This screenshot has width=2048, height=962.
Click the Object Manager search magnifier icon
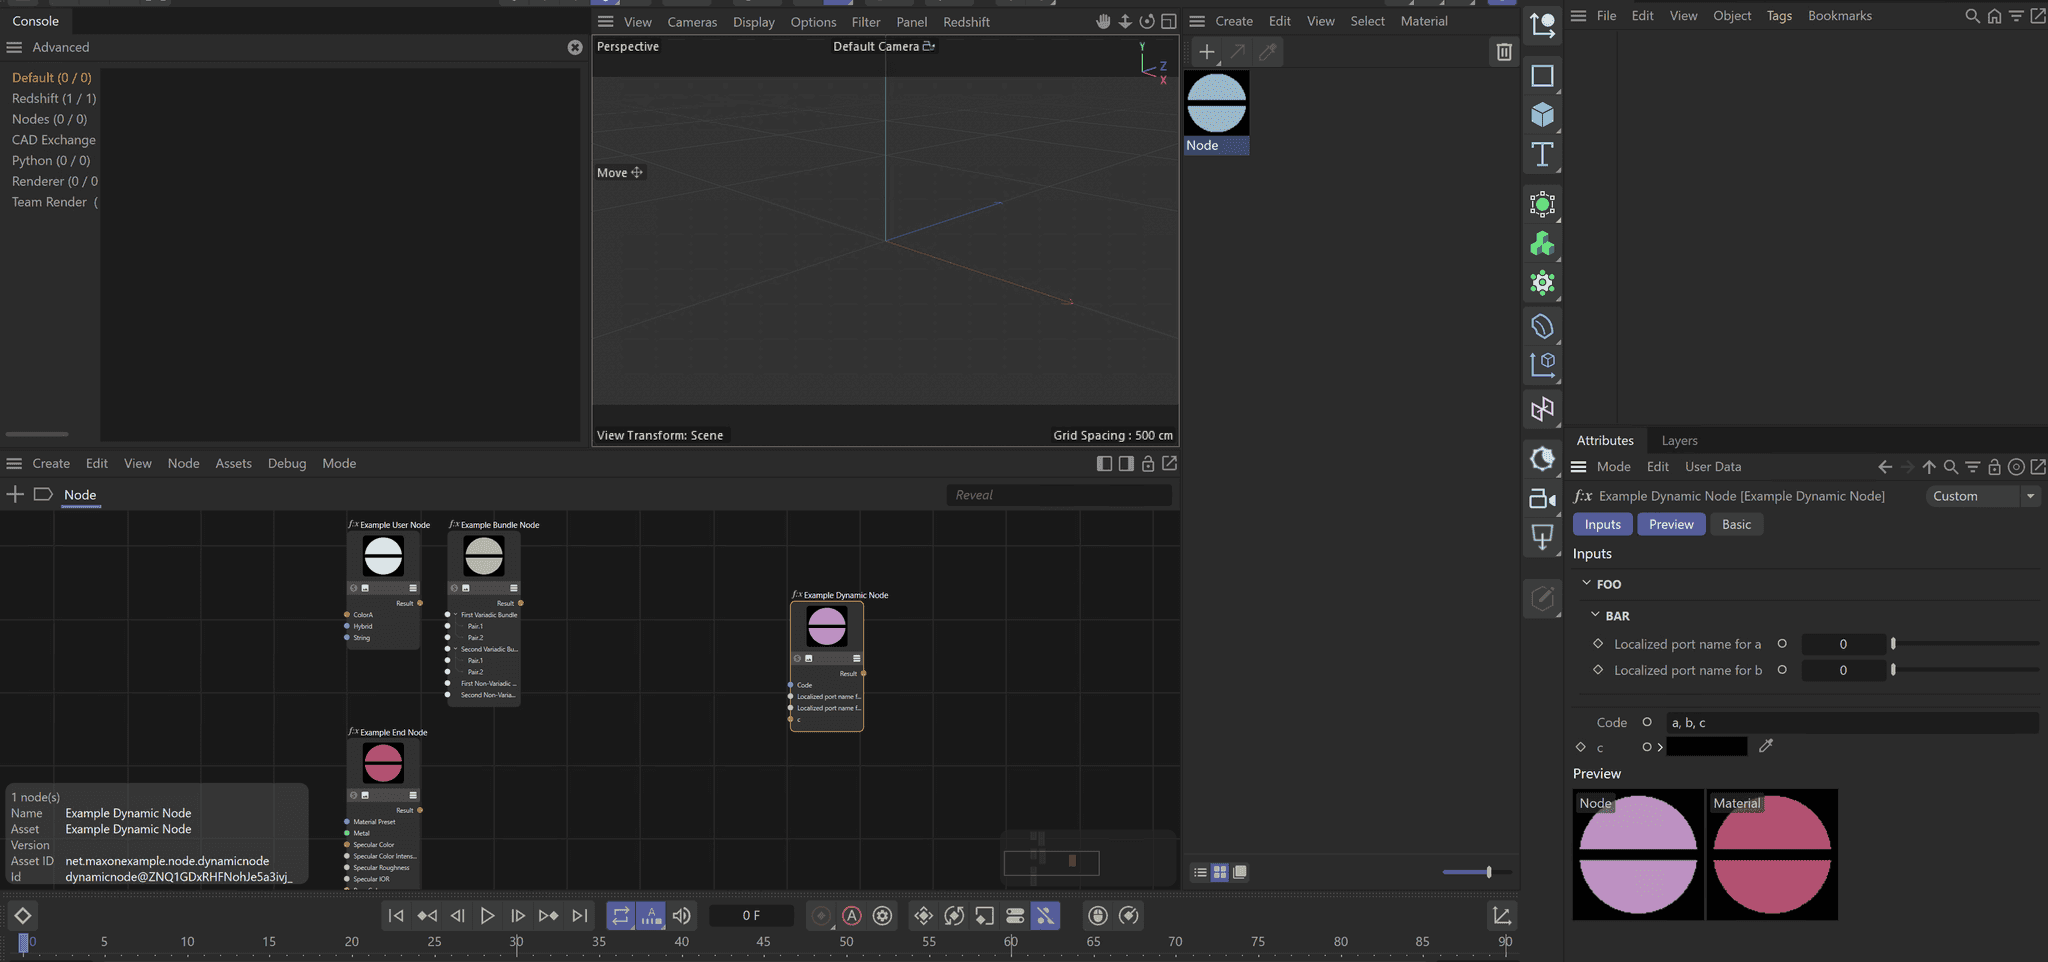(x=1972, y=16)
